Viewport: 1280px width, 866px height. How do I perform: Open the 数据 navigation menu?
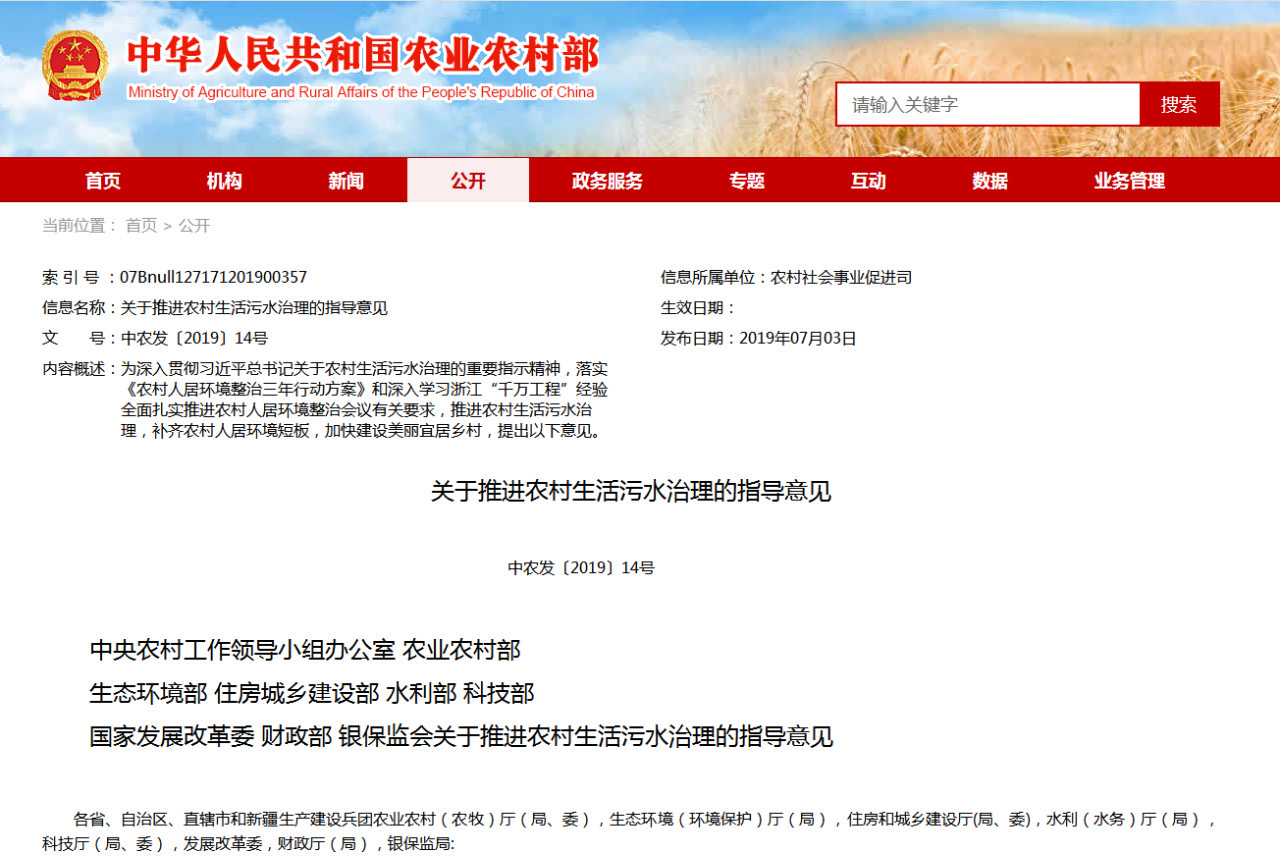(x=989, y=180)
